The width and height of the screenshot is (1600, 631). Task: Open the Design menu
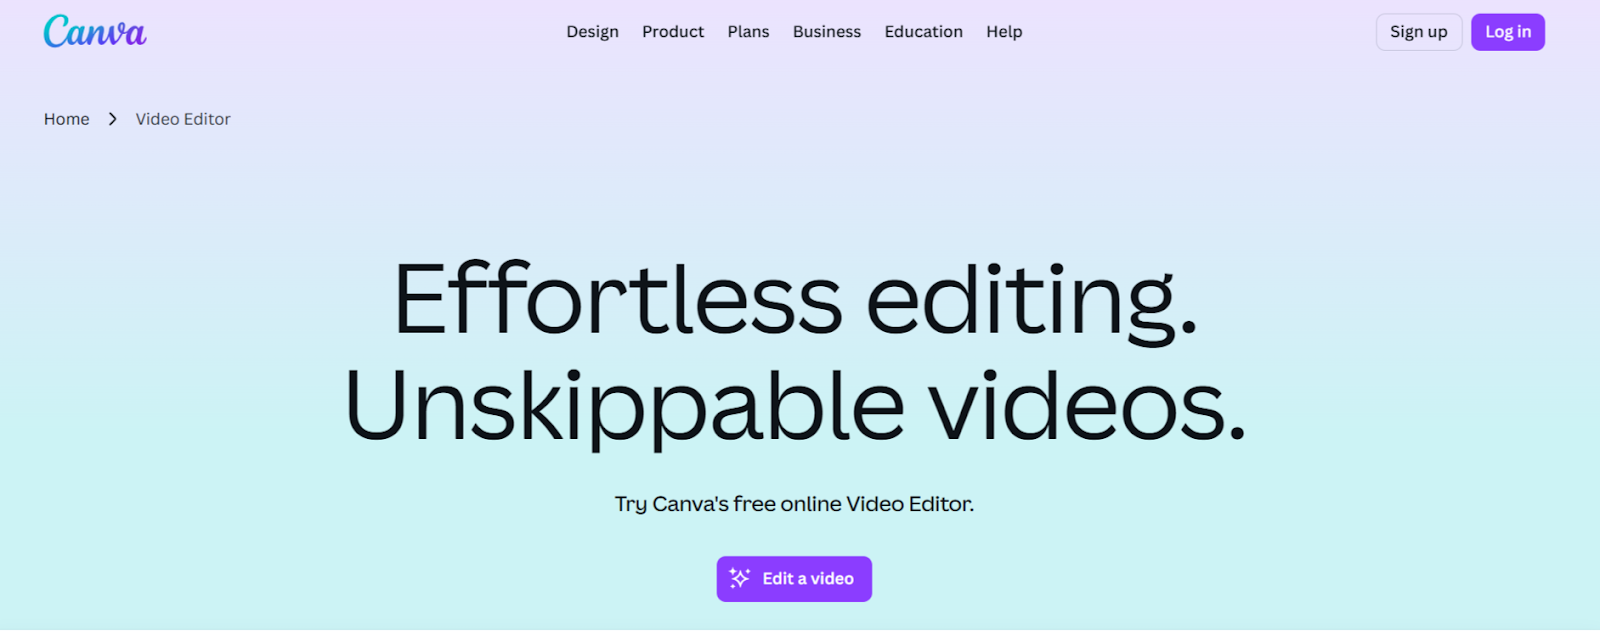click(592, 32)
